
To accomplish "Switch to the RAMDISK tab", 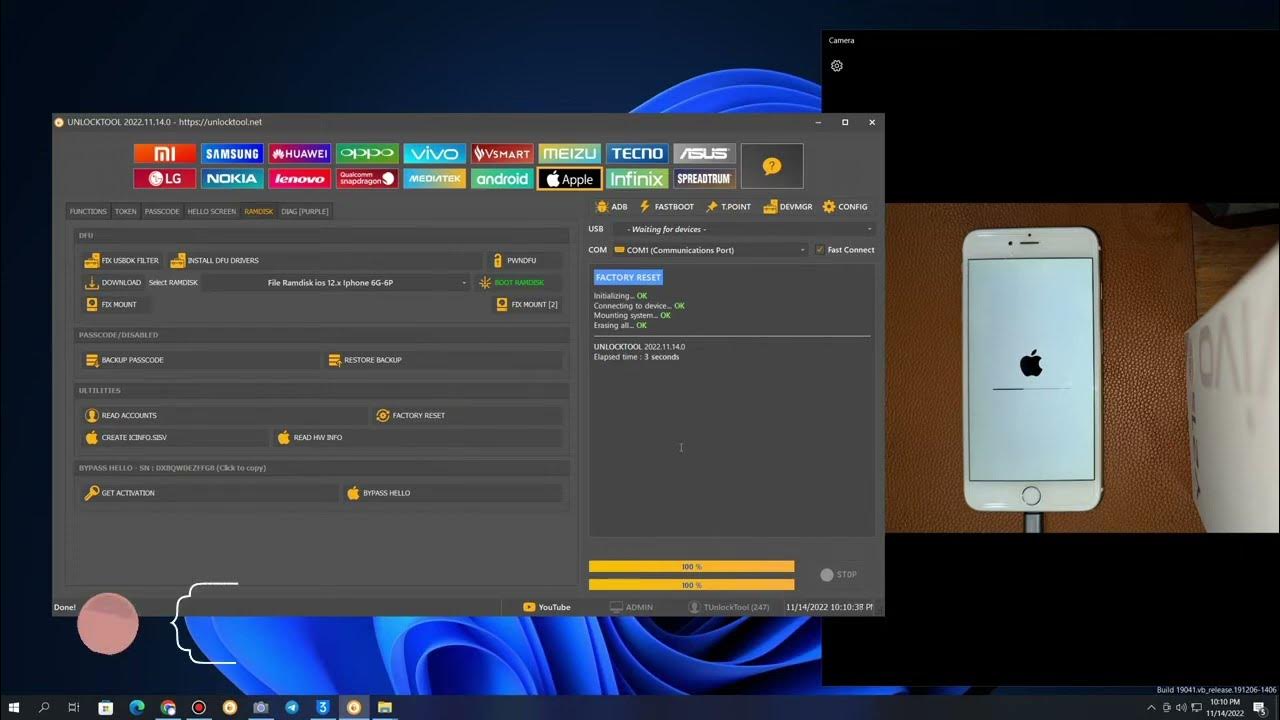I will [x=258, y=211].
